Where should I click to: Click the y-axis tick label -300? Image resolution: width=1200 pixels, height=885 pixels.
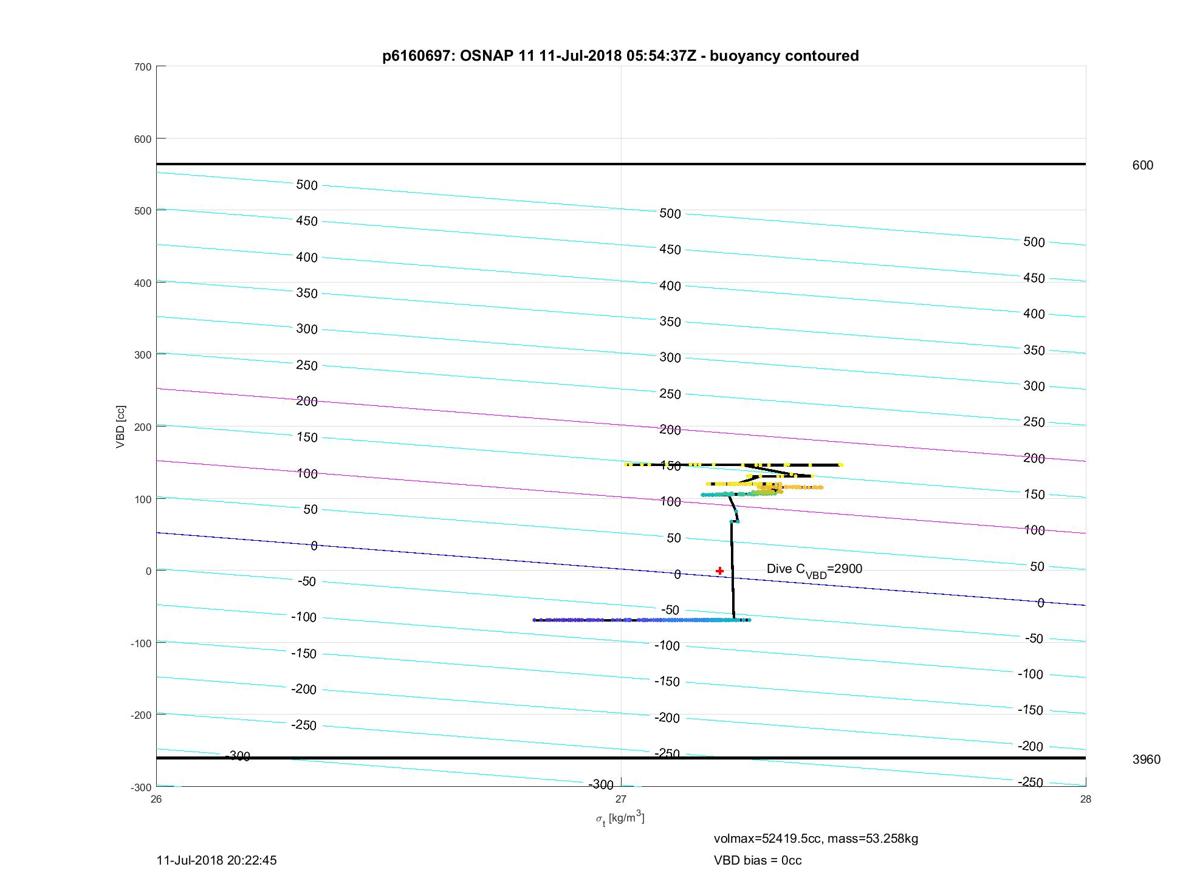click(140, 787)
